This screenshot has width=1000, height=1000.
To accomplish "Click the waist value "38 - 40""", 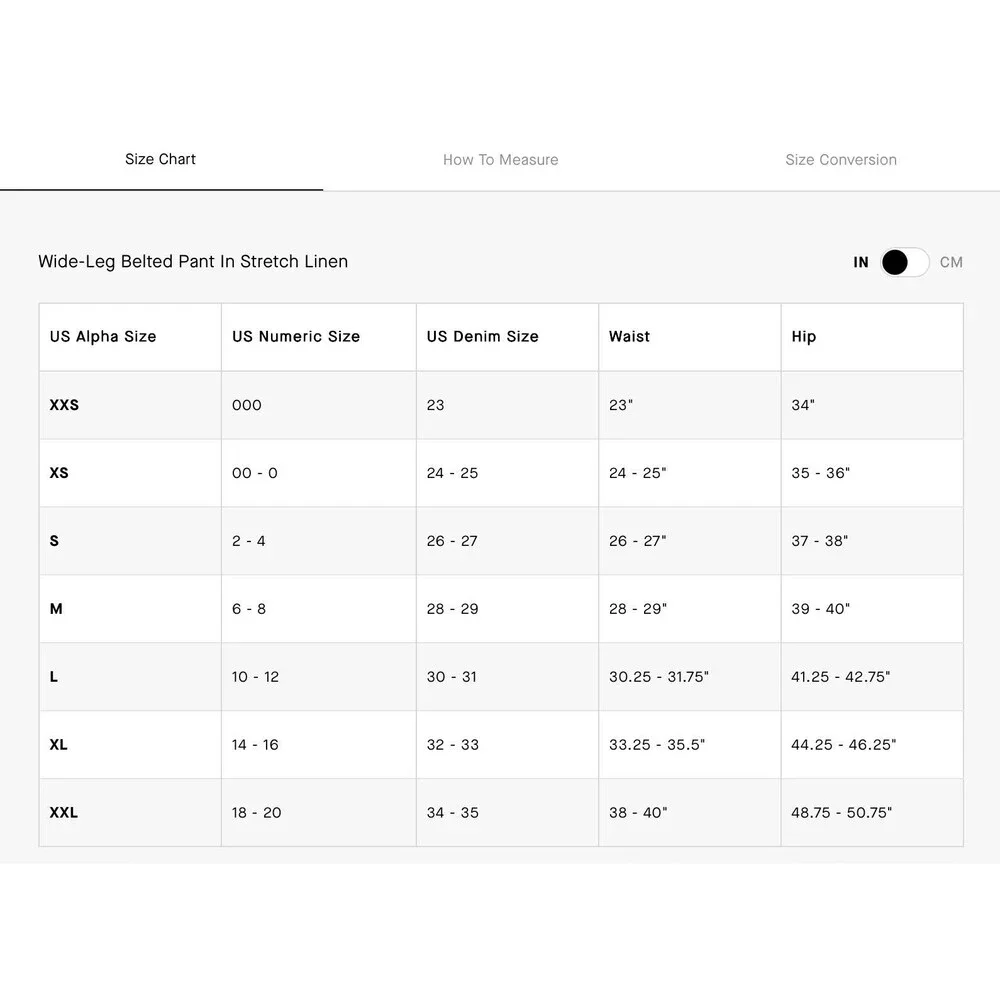I will coord(638,812).
